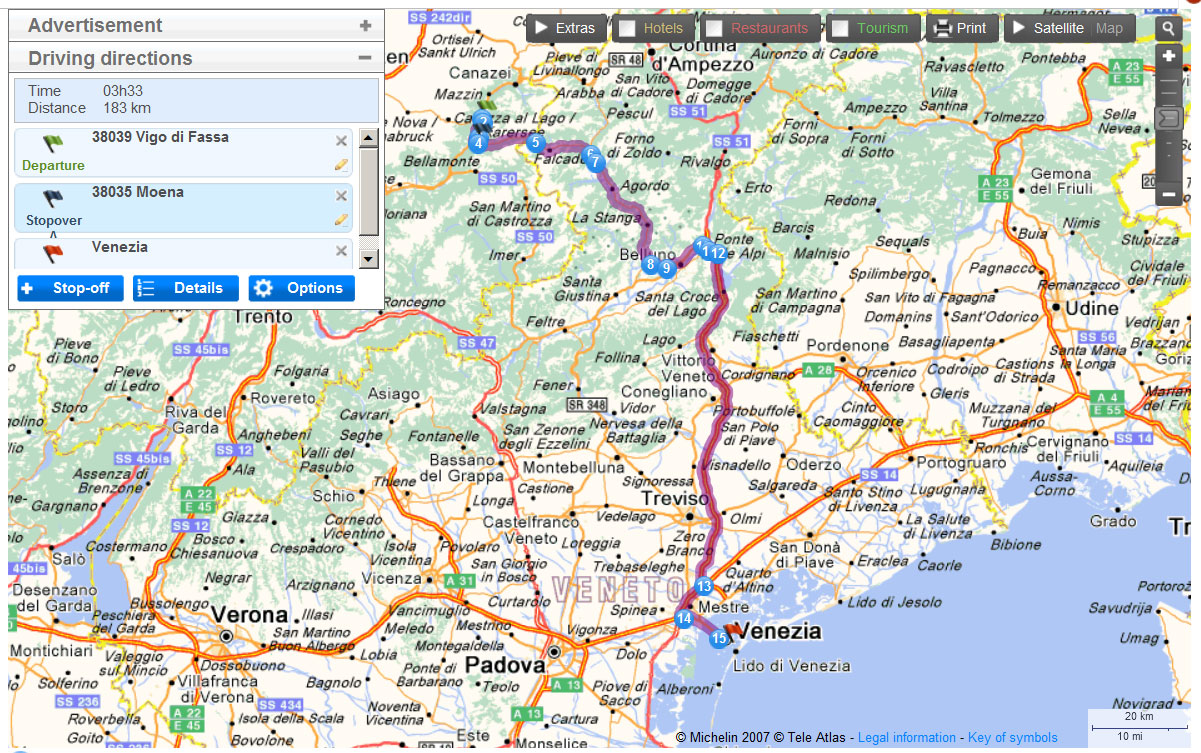Click the waypoint list scroll-up arrow
The height and width of the screenshot is (753, 1201).
(x=368, y=139)
